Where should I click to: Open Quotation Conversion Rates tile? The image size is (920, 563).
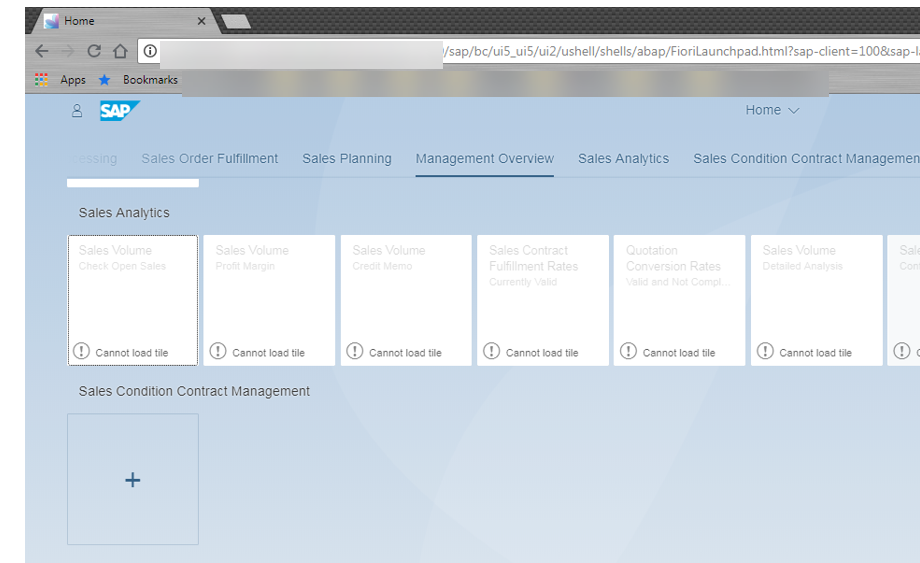point(679,300)
